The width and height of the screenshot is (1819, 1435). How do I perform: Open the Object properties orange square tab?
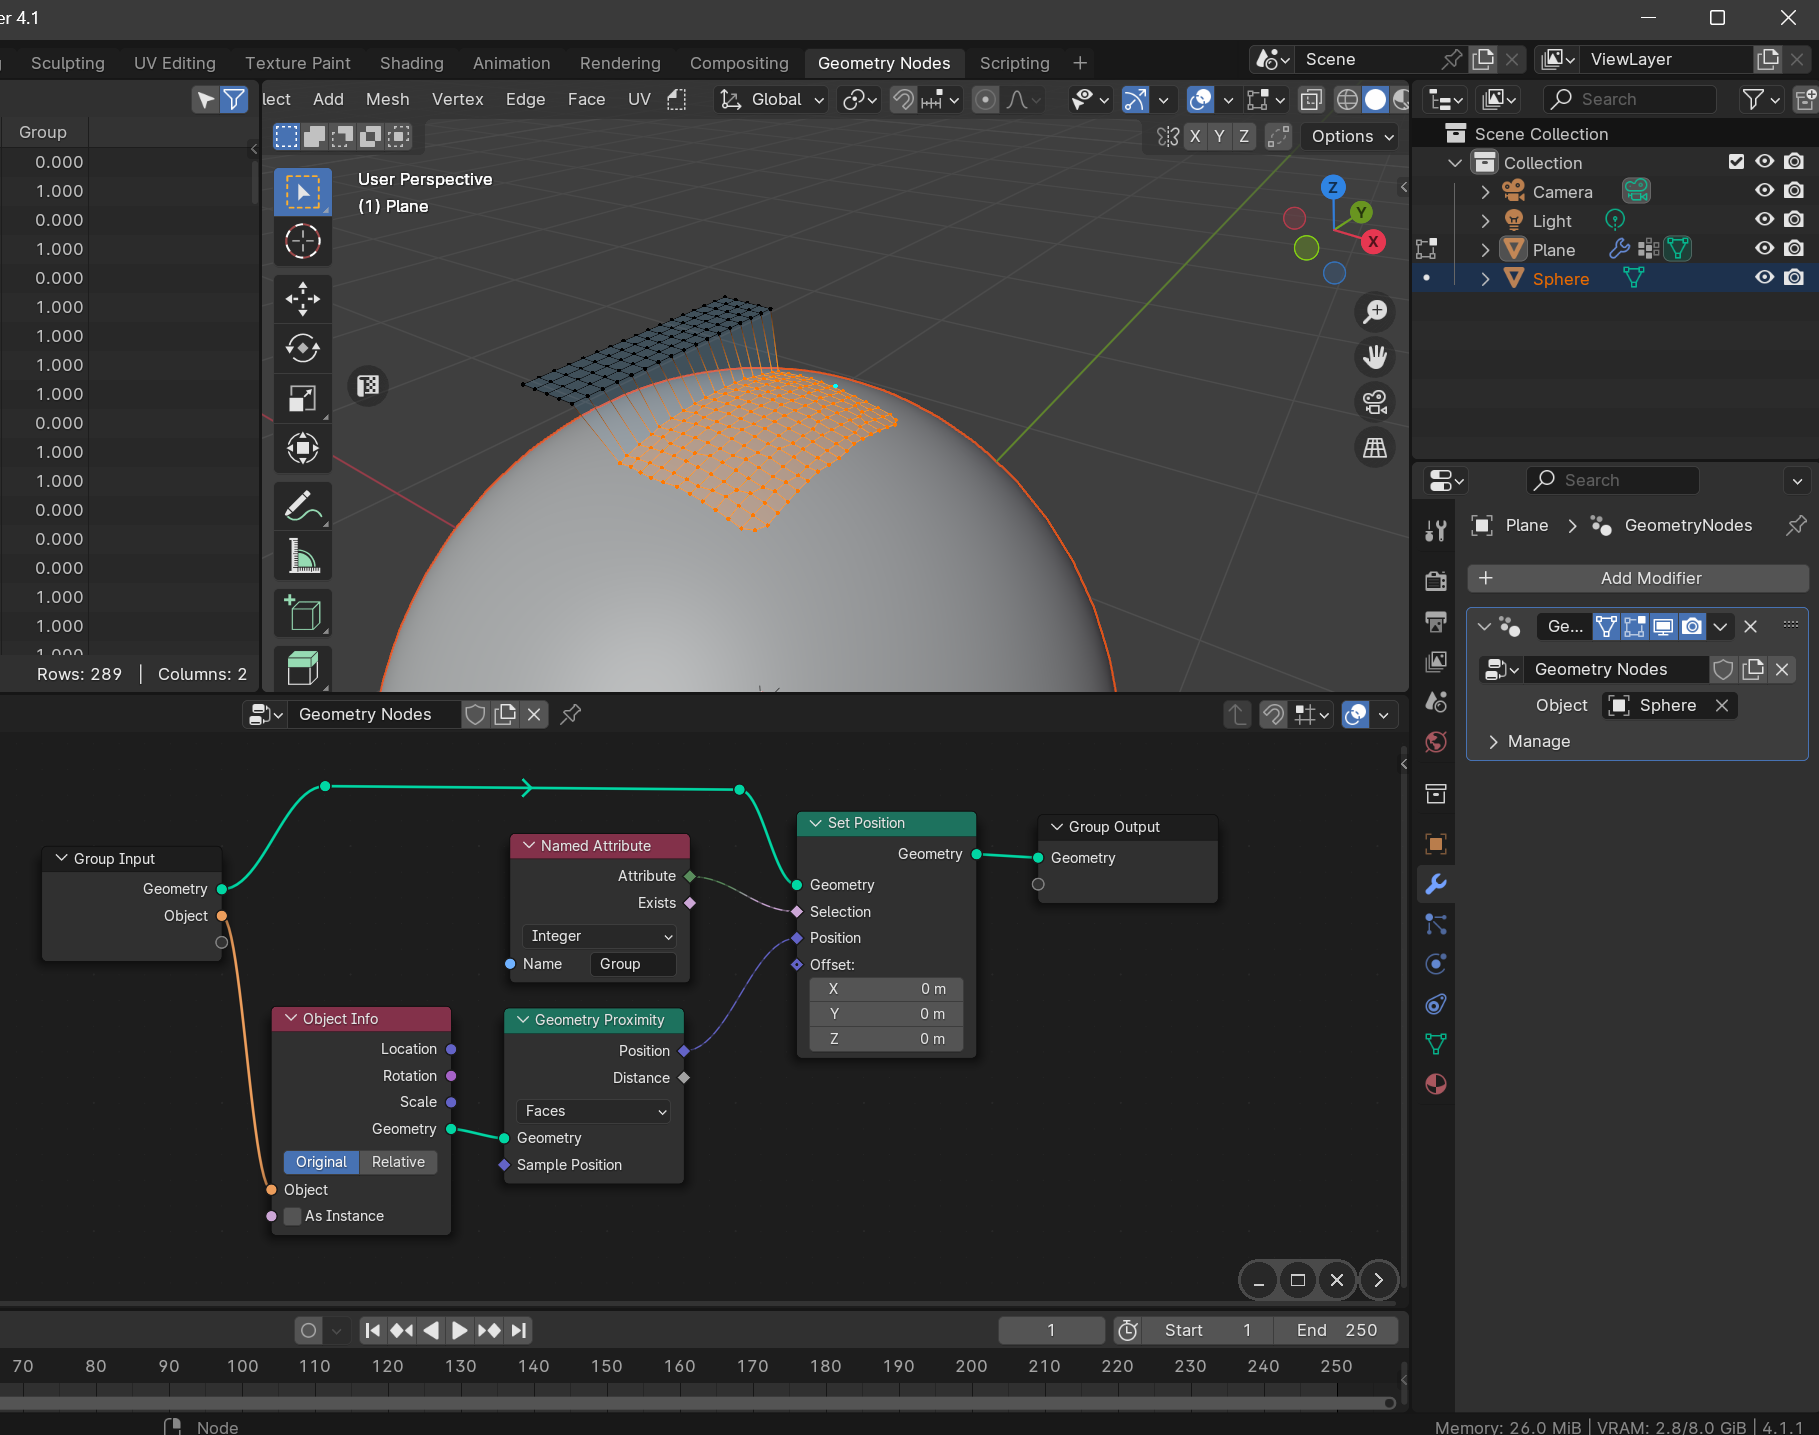(1436, 843)
